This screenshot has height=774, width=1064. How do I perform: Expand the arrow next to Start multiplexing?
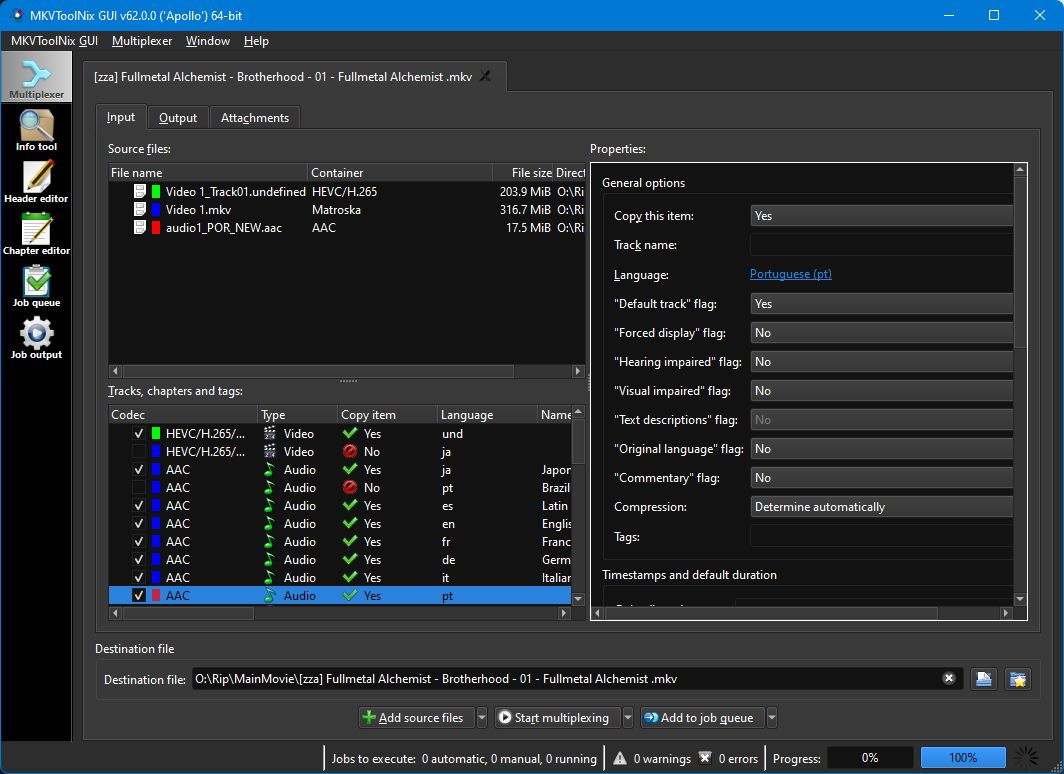click(628, 718)
